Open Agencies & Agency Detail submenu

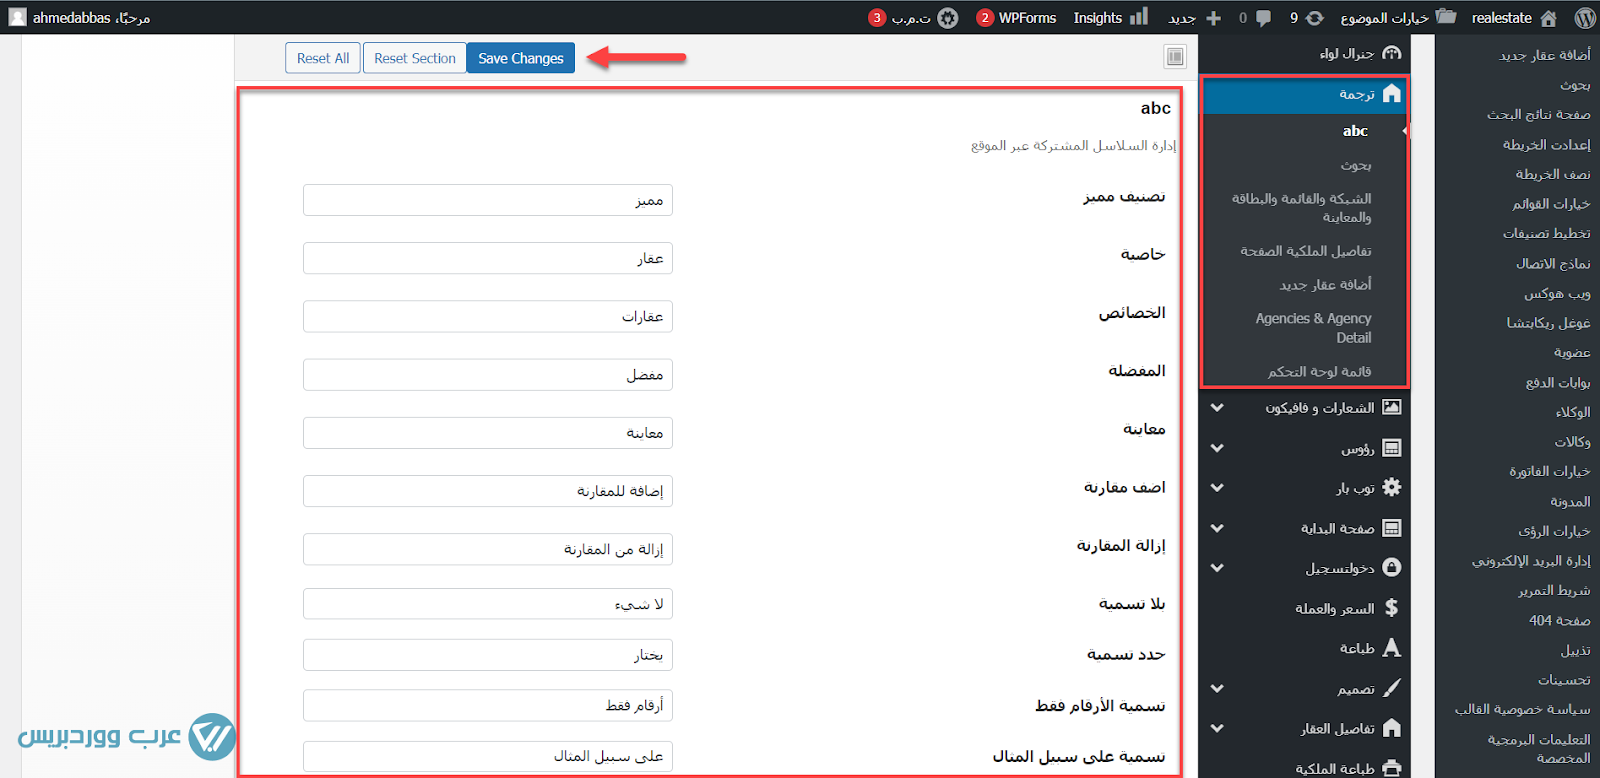[1313, 328]
